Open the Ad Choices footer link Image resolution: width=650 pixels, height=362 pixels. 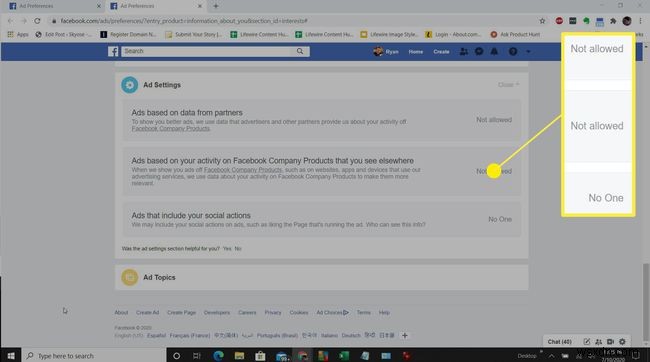[332, 313]
